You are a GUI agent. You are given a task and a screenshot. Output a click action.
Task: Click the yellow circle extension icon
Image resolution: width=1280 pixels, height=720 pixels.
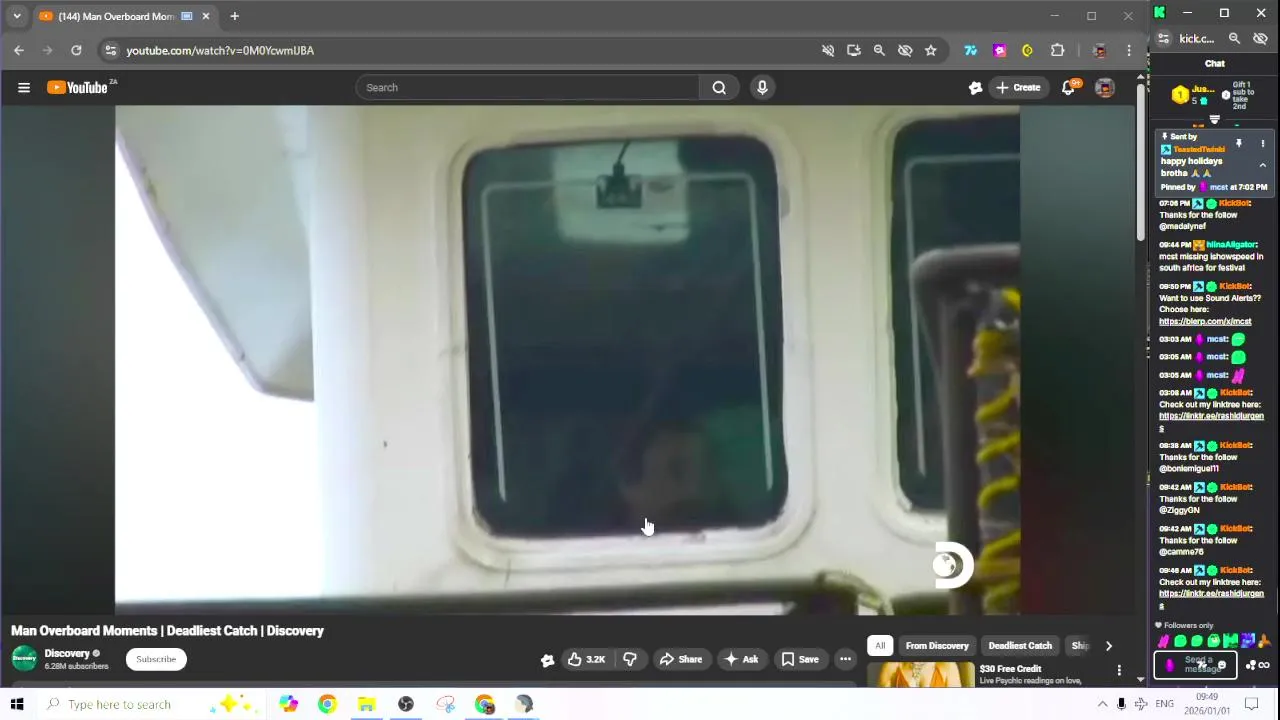click(x=1027, y=50)
